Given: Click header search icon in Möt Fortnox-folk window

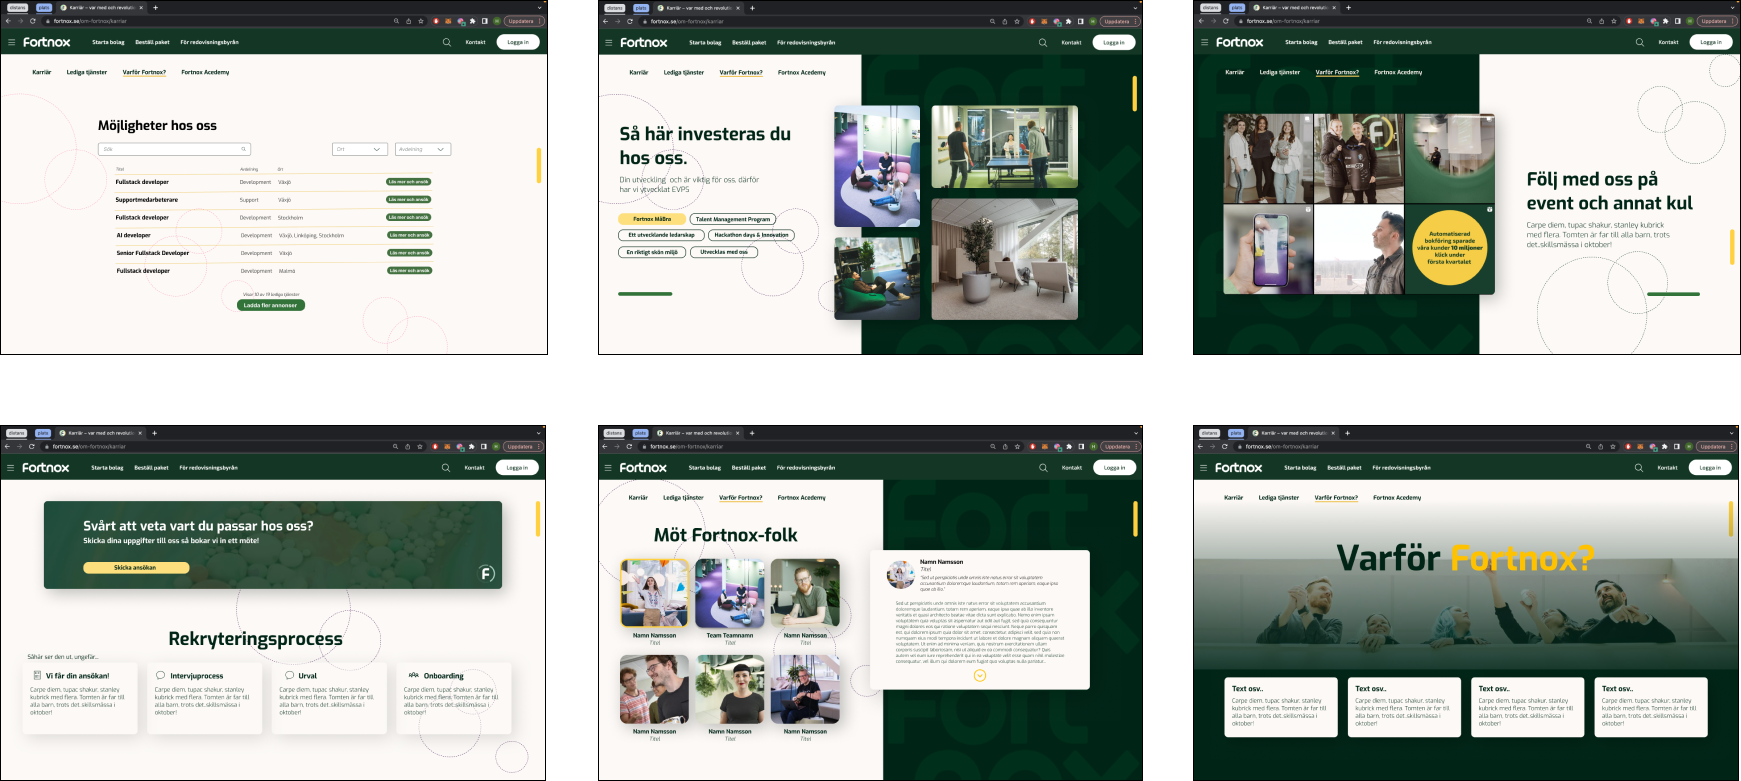Looking at the screenshot, I should [1043, 467].
